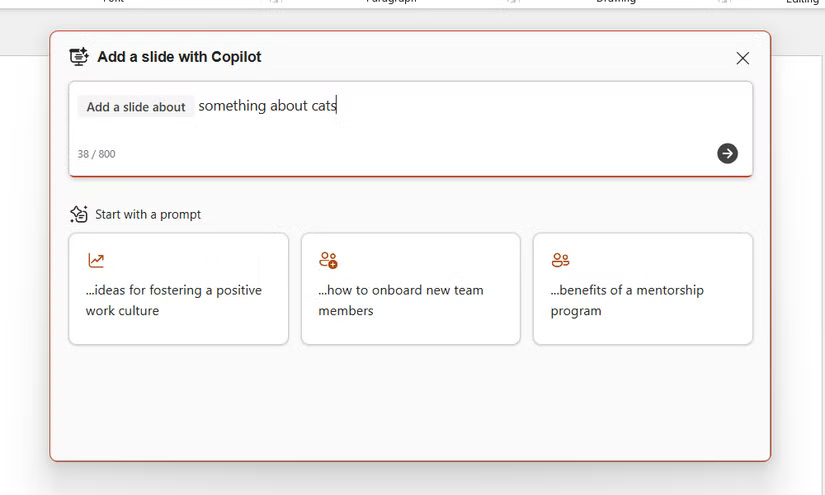Open the Paragraph group dialog launcher
This screenshot has width=825, height=495.
pos(512,3)
